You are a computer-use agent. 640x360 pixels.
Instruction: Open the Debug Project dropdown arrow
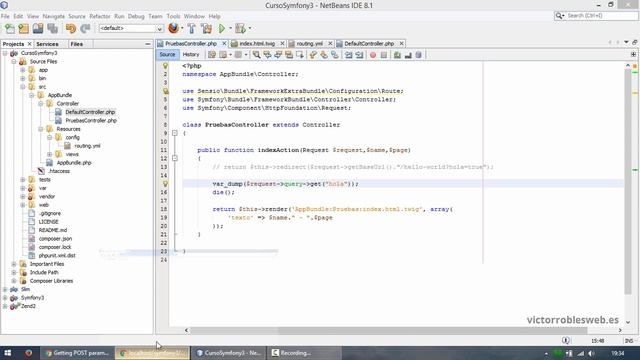pos(250,28)
